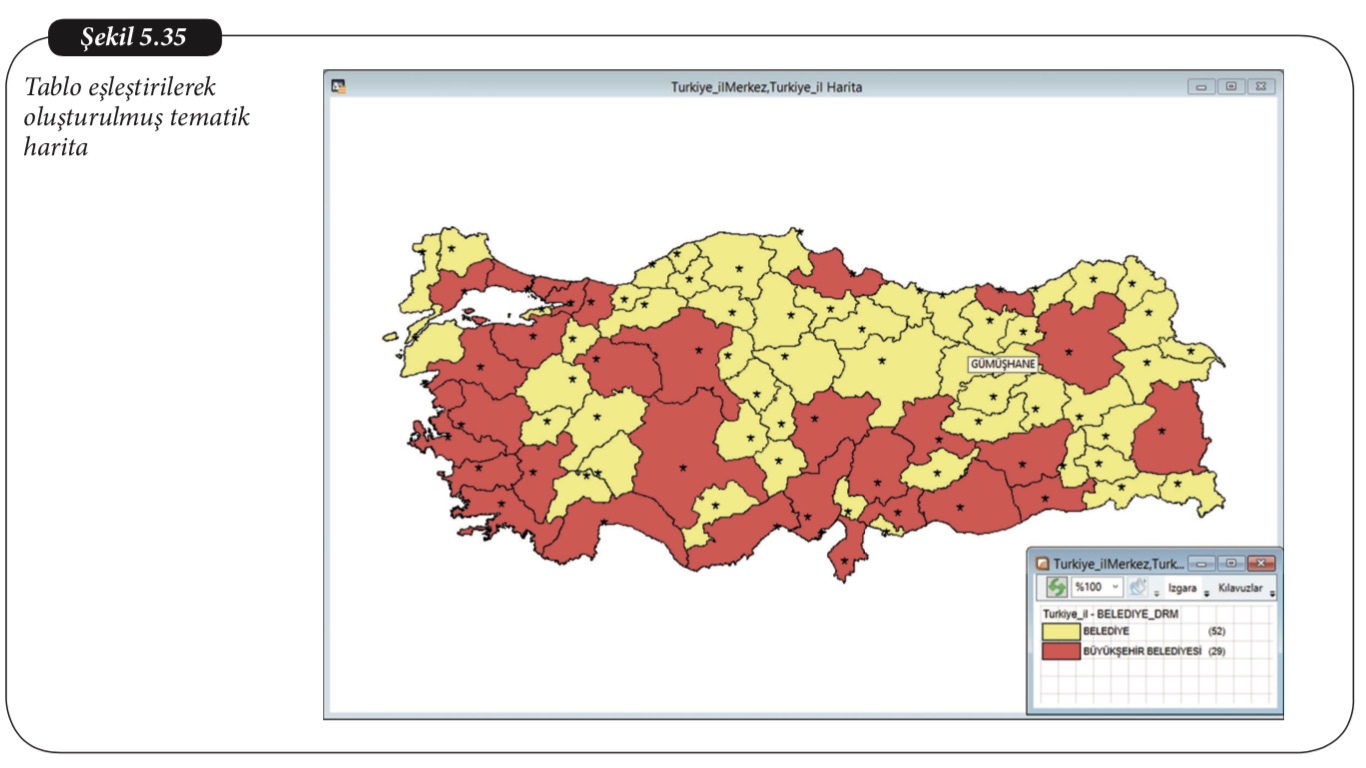Click the yellow BELEDİYE legend swatch
1366x768 pixels.
[1060, 631]
